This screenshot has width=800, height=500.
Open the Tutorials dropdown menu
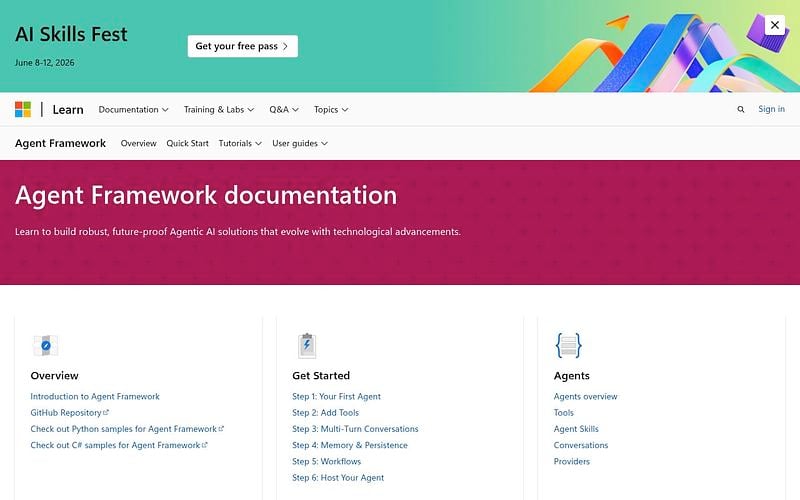[x=240, y=143]
